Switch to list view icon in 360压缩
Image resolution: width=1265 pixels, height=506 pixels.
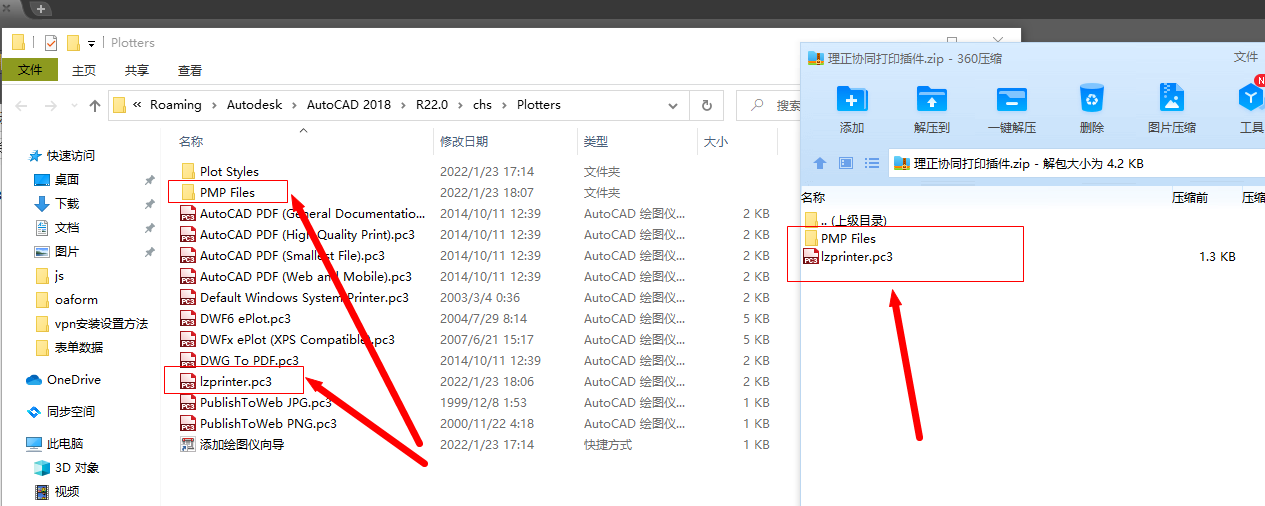872,163
